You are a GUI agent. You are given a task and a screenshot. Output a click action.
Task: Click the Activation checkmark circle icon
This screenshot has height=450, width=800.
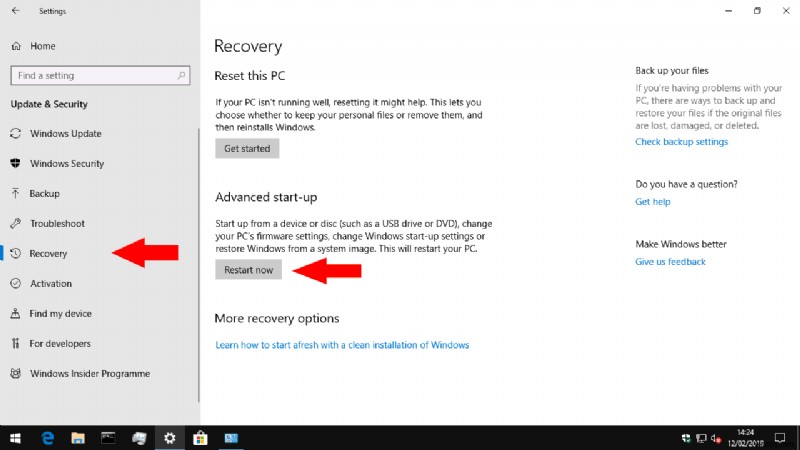click(16, 283)
